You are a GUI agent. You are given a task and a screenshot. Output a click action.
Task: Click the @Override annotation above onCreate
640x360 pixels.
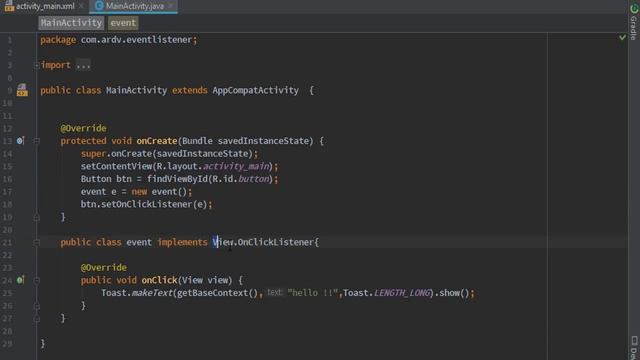(x=83, y=128)
